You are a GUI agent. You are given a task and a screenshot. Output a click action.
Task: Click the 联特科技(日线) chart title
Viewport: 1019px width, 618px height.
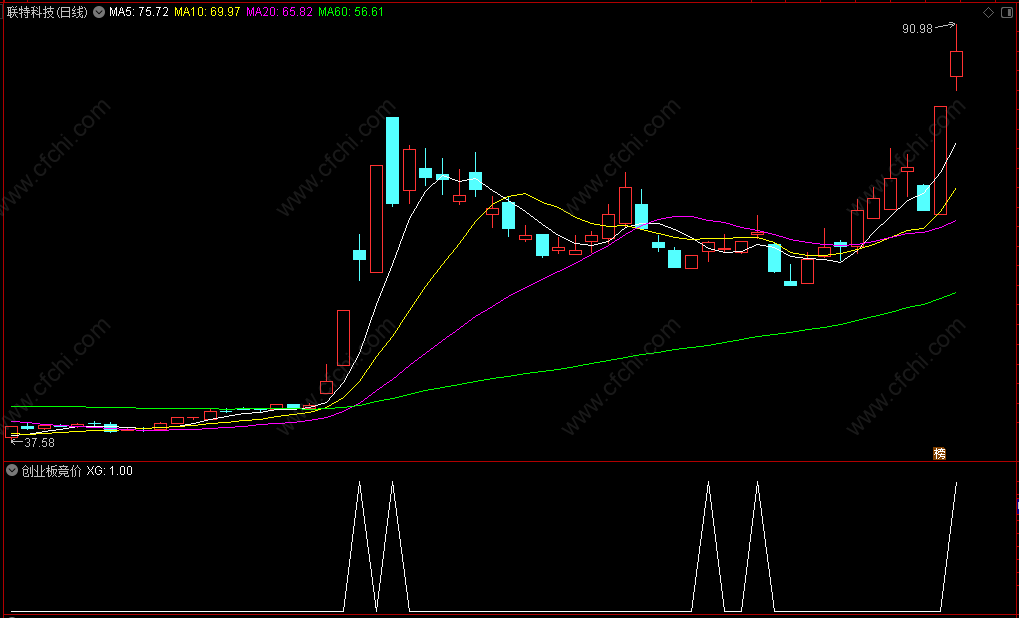[47, 12]
